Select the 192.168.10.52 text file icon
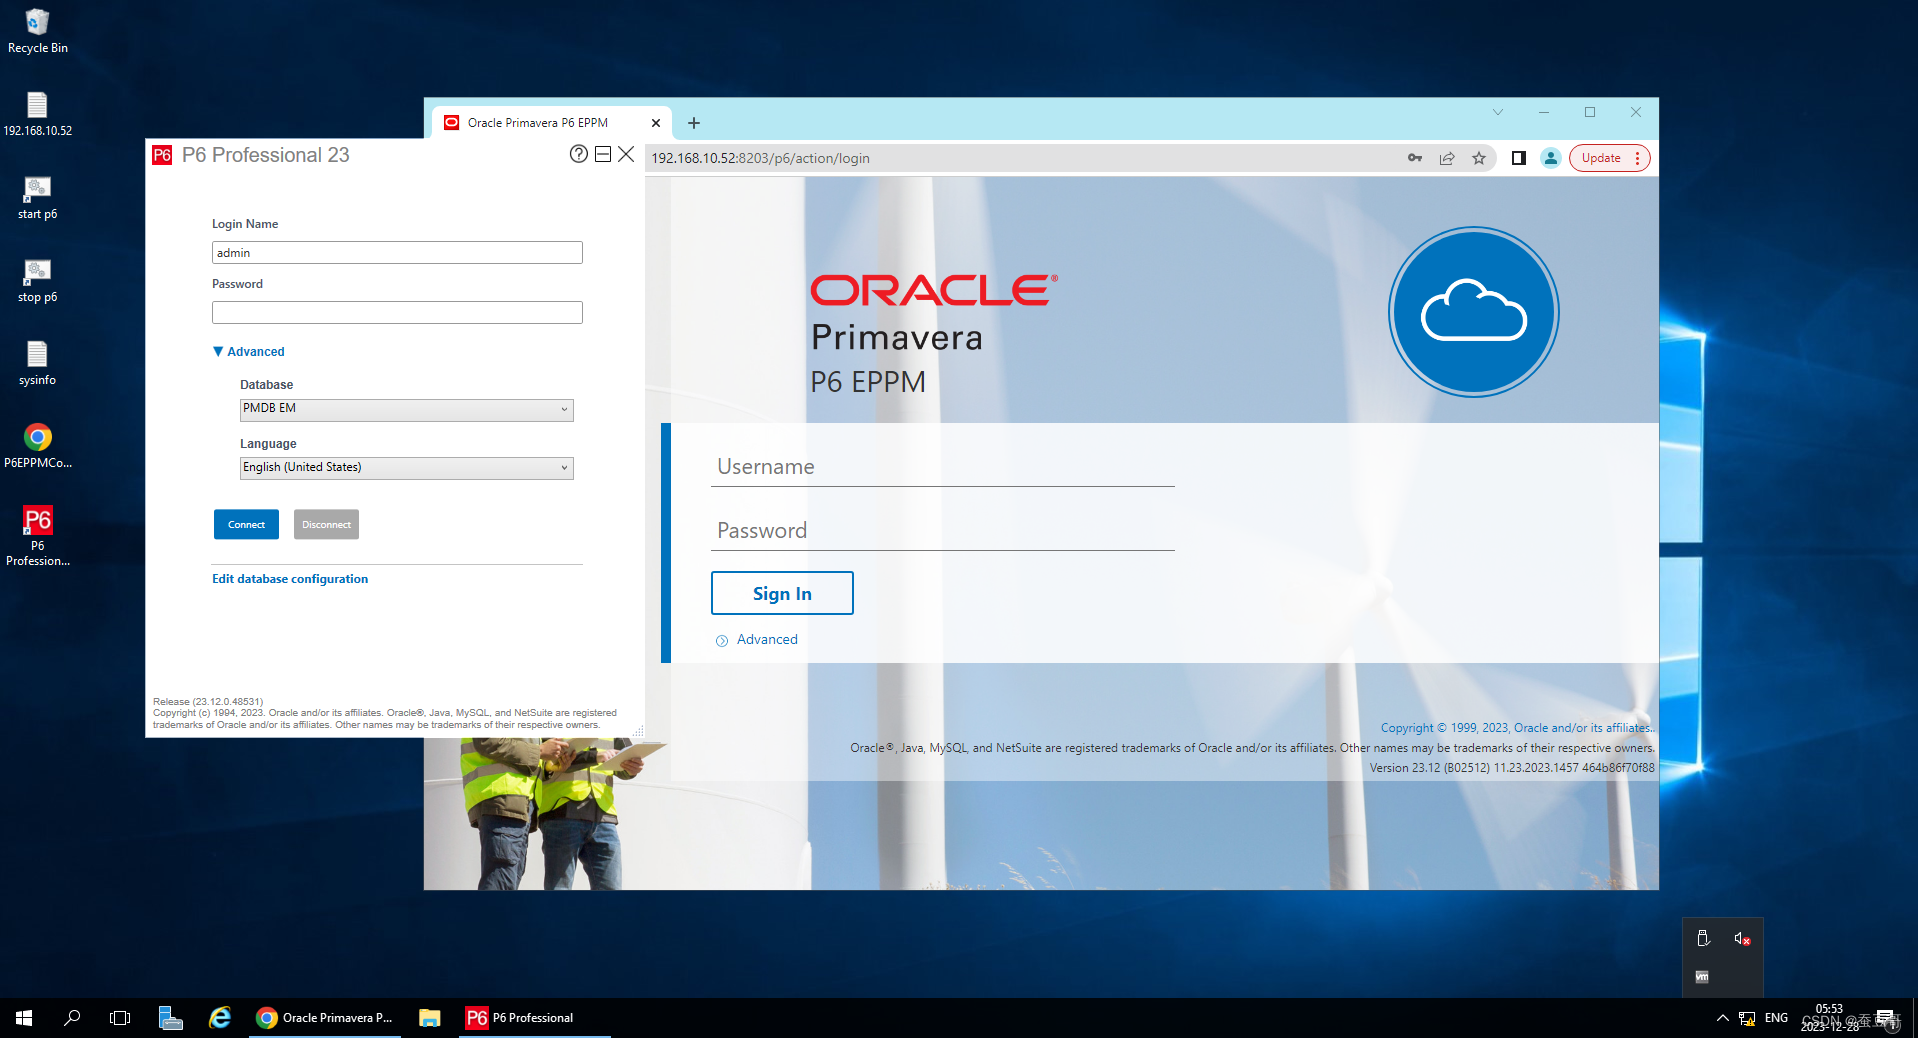The height and width of the screenshot is (1038, 1918). point(37,114)
